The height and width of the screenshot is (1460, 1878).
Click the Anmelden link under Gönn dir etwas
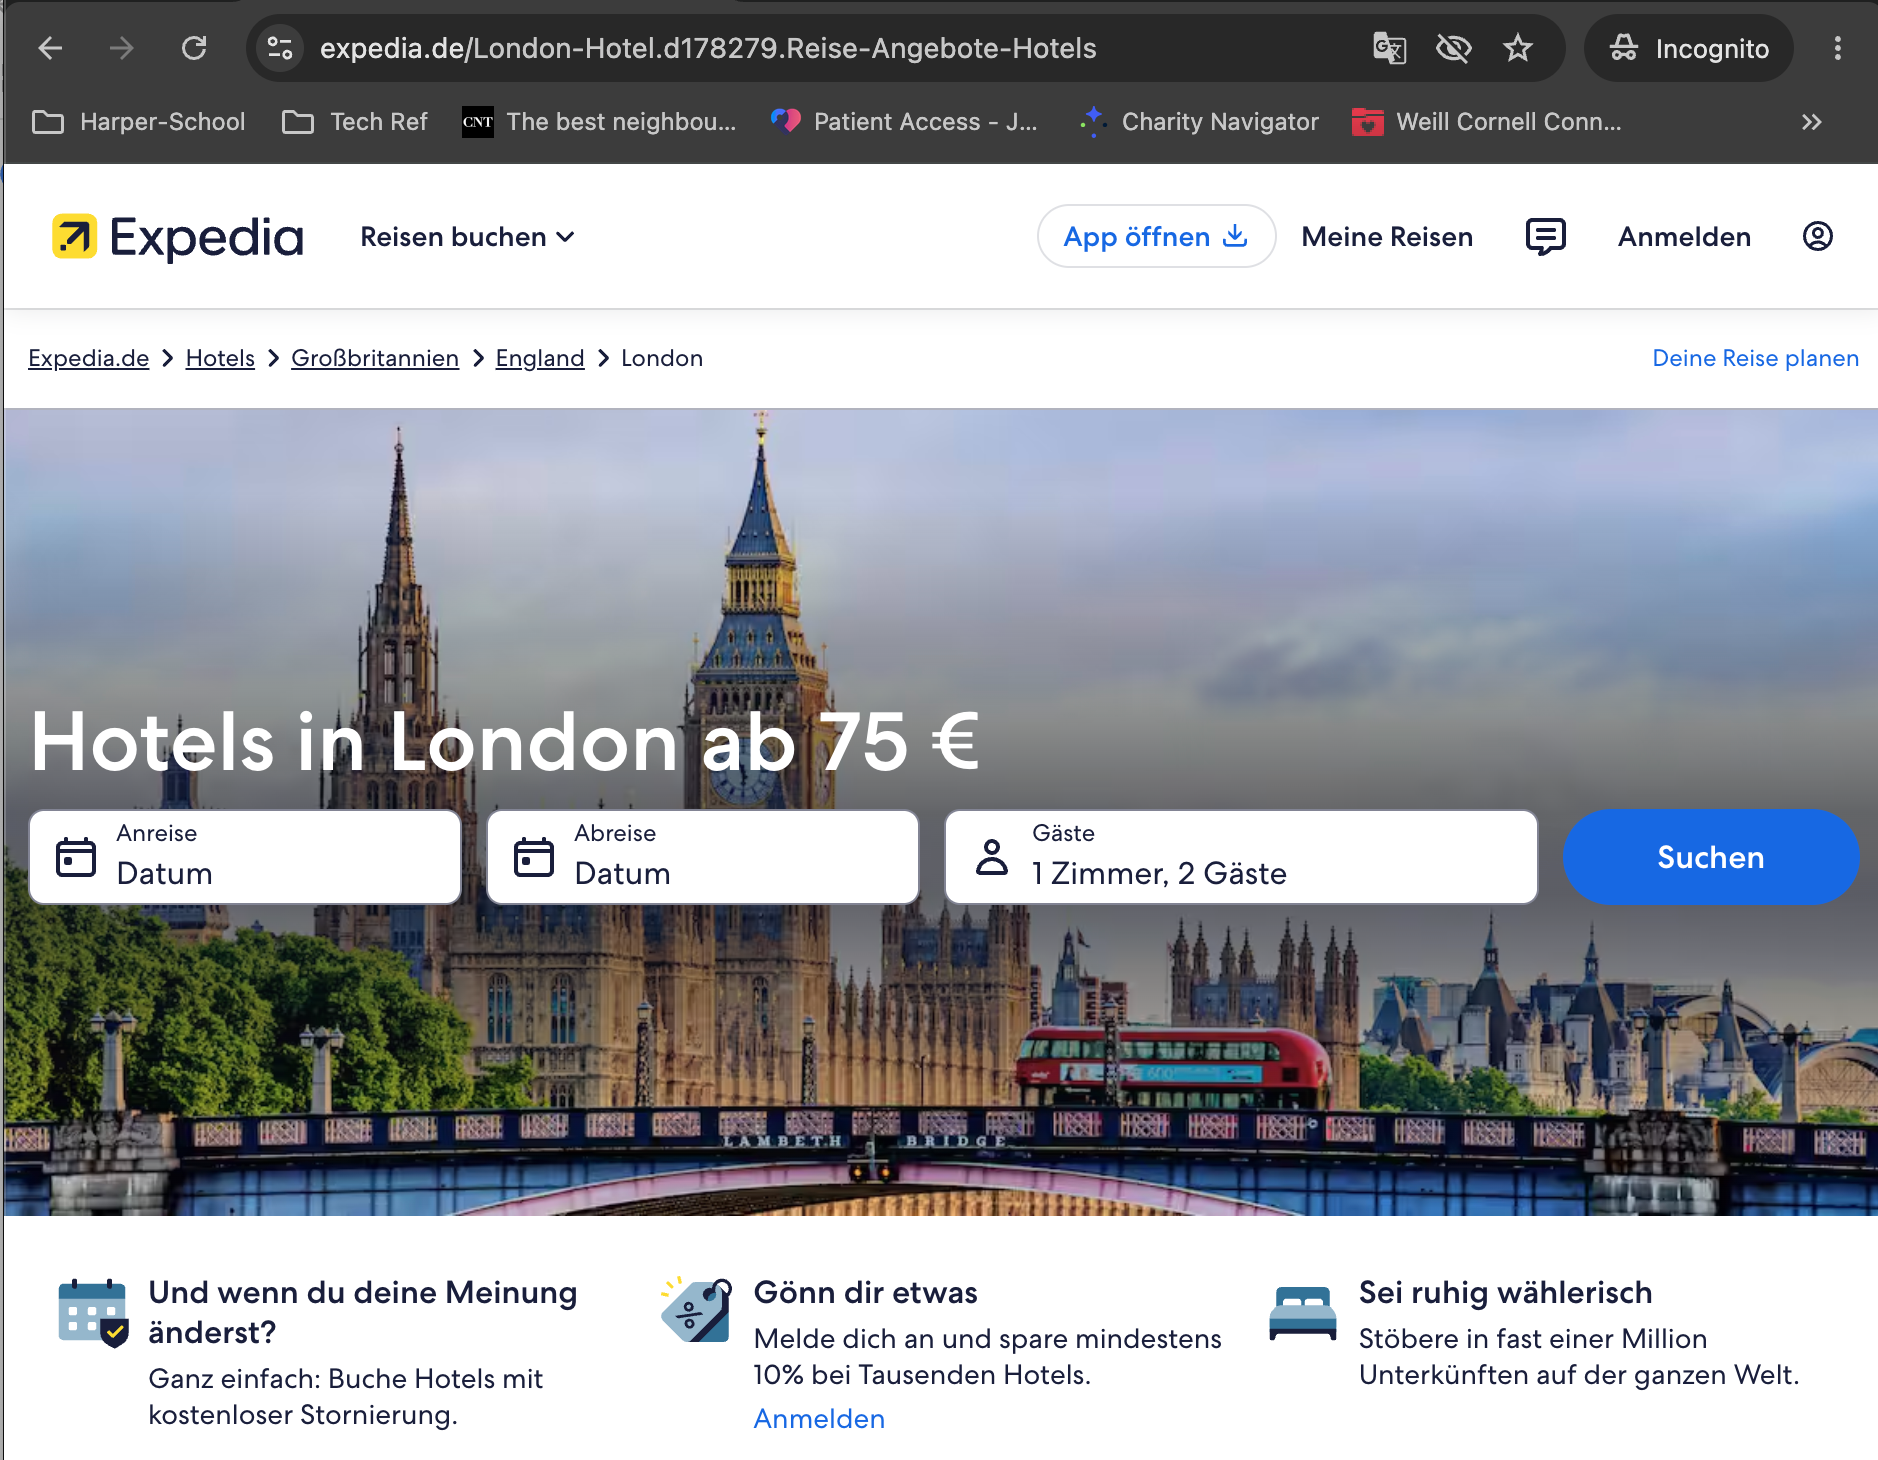coord(819,1419)
